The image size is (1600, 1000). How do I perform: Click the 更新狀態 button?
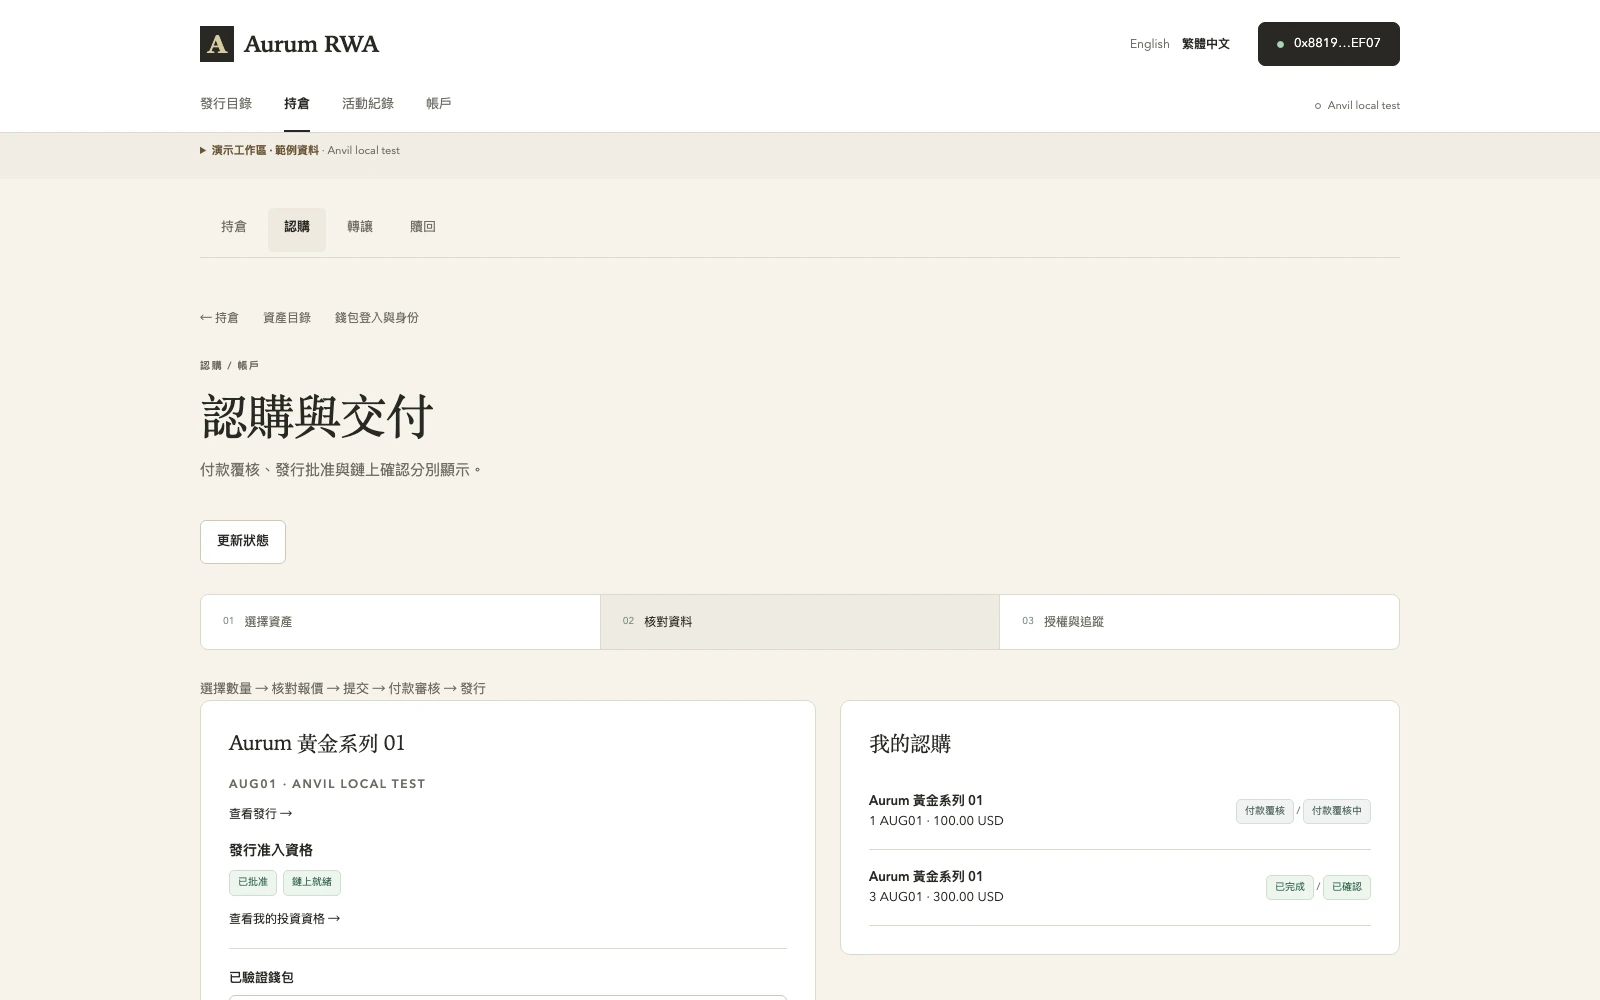(243, 542)
